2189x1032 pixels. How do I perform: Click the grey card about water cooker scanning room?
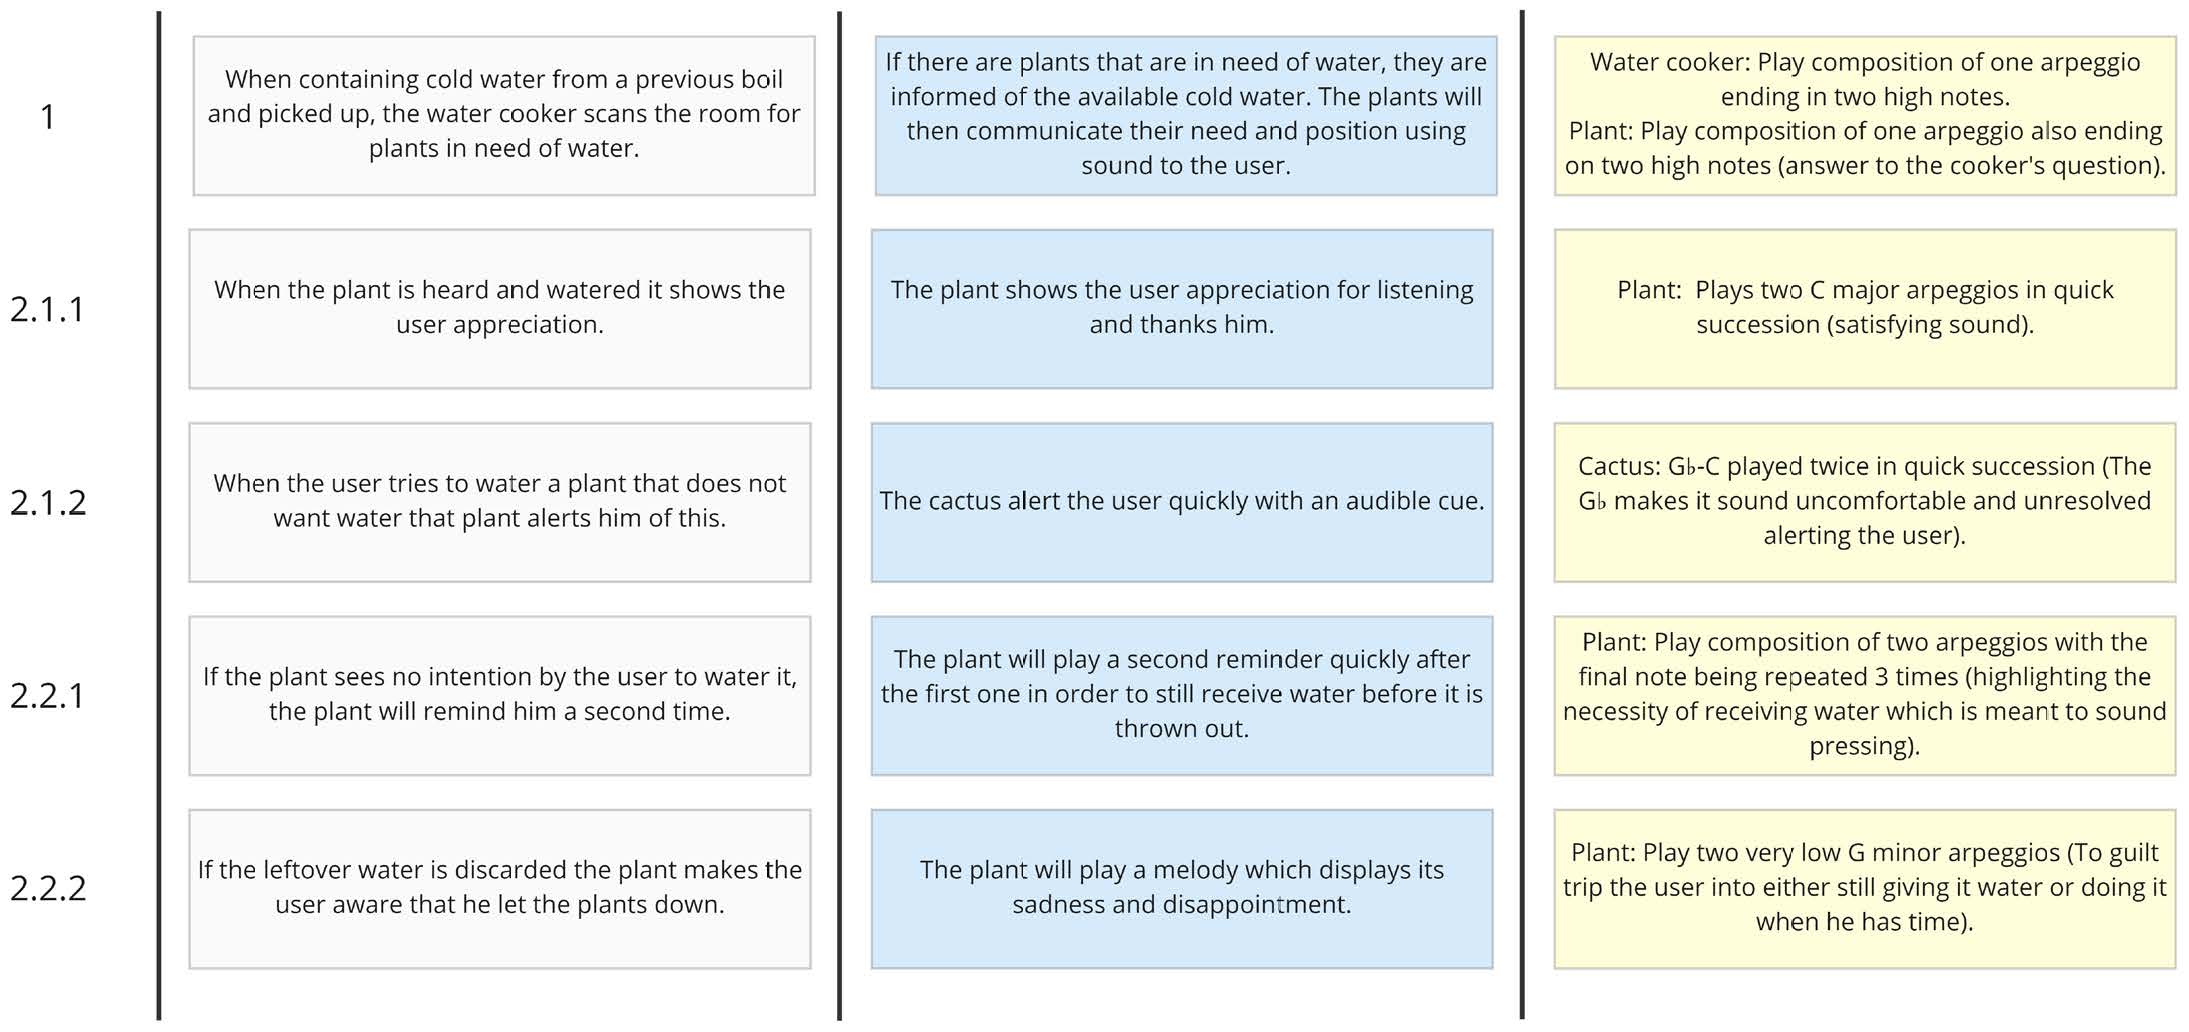504,116
